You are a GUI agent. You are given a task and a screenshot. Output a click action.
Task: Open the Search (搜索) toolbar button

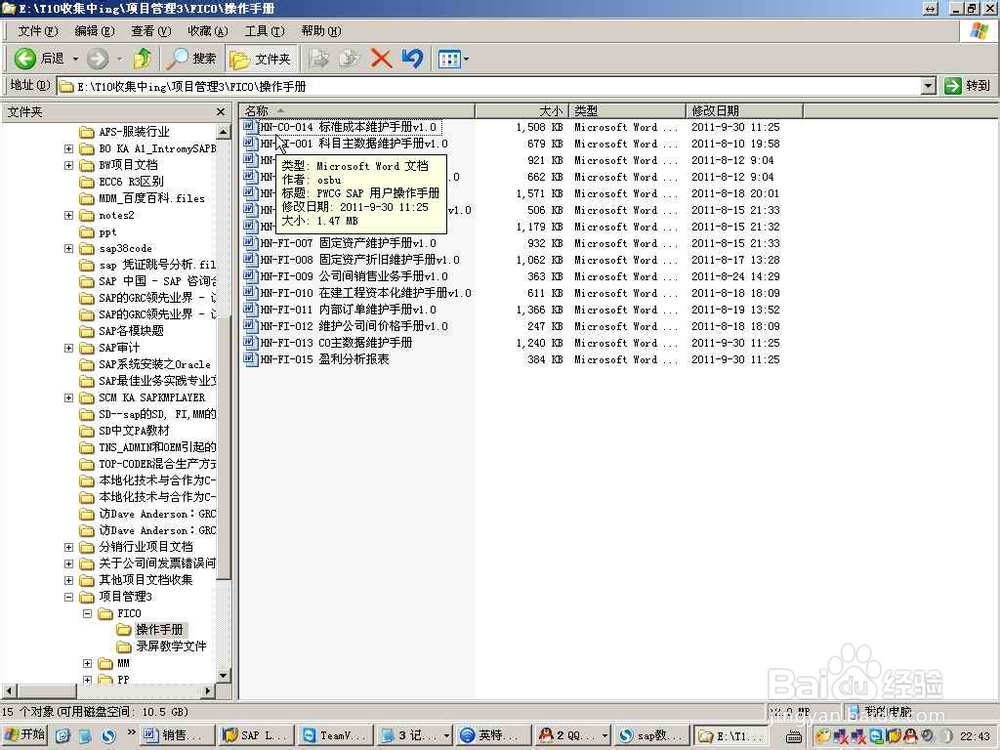pyautogui.click(x=191, y=59)
